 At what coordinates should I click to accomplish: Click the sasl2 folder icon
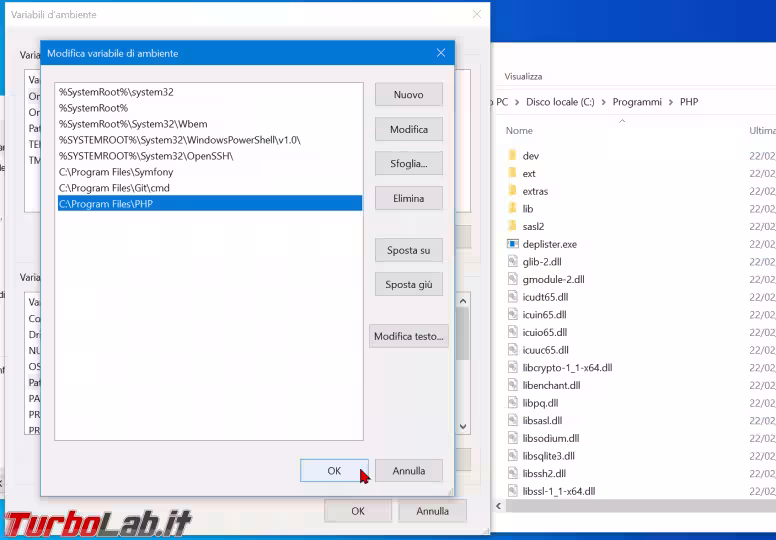512,227
